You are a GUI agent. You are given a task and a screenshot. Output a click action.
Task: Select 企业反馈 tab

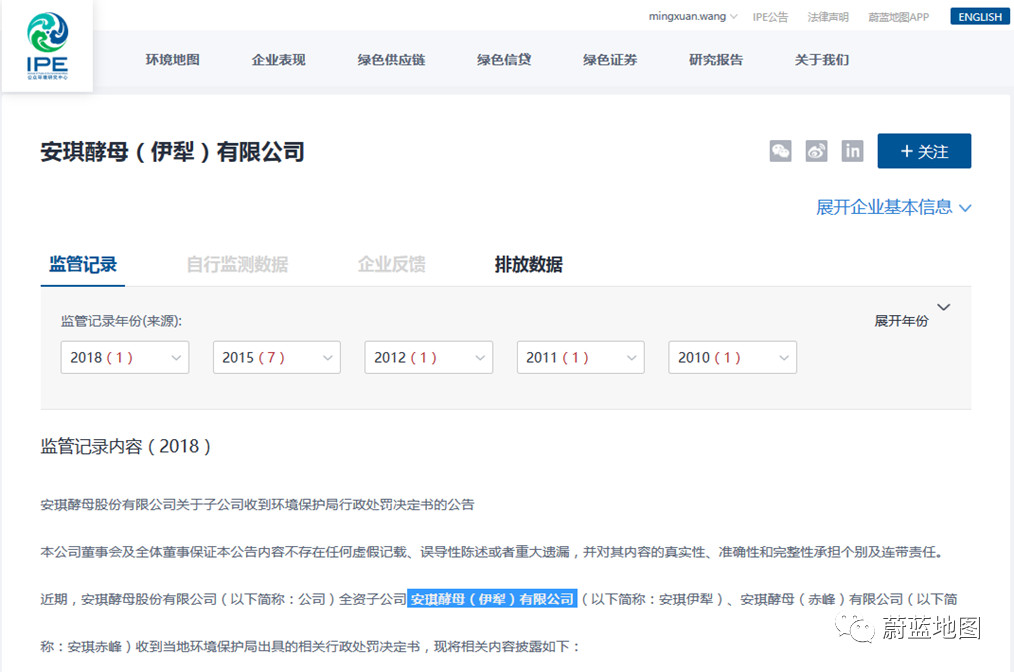[391, 265]
